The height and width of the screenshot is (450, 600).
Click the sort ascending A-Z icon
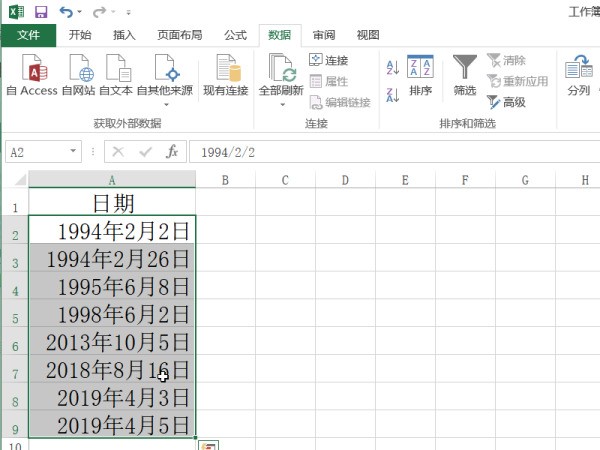392,68
